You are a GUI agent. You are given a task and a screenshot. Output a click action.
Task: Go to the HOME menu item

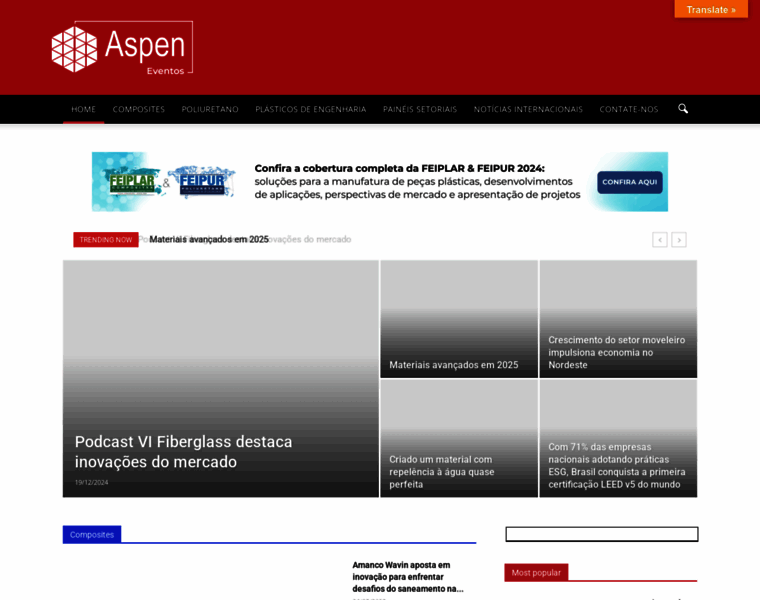[83, 109]
